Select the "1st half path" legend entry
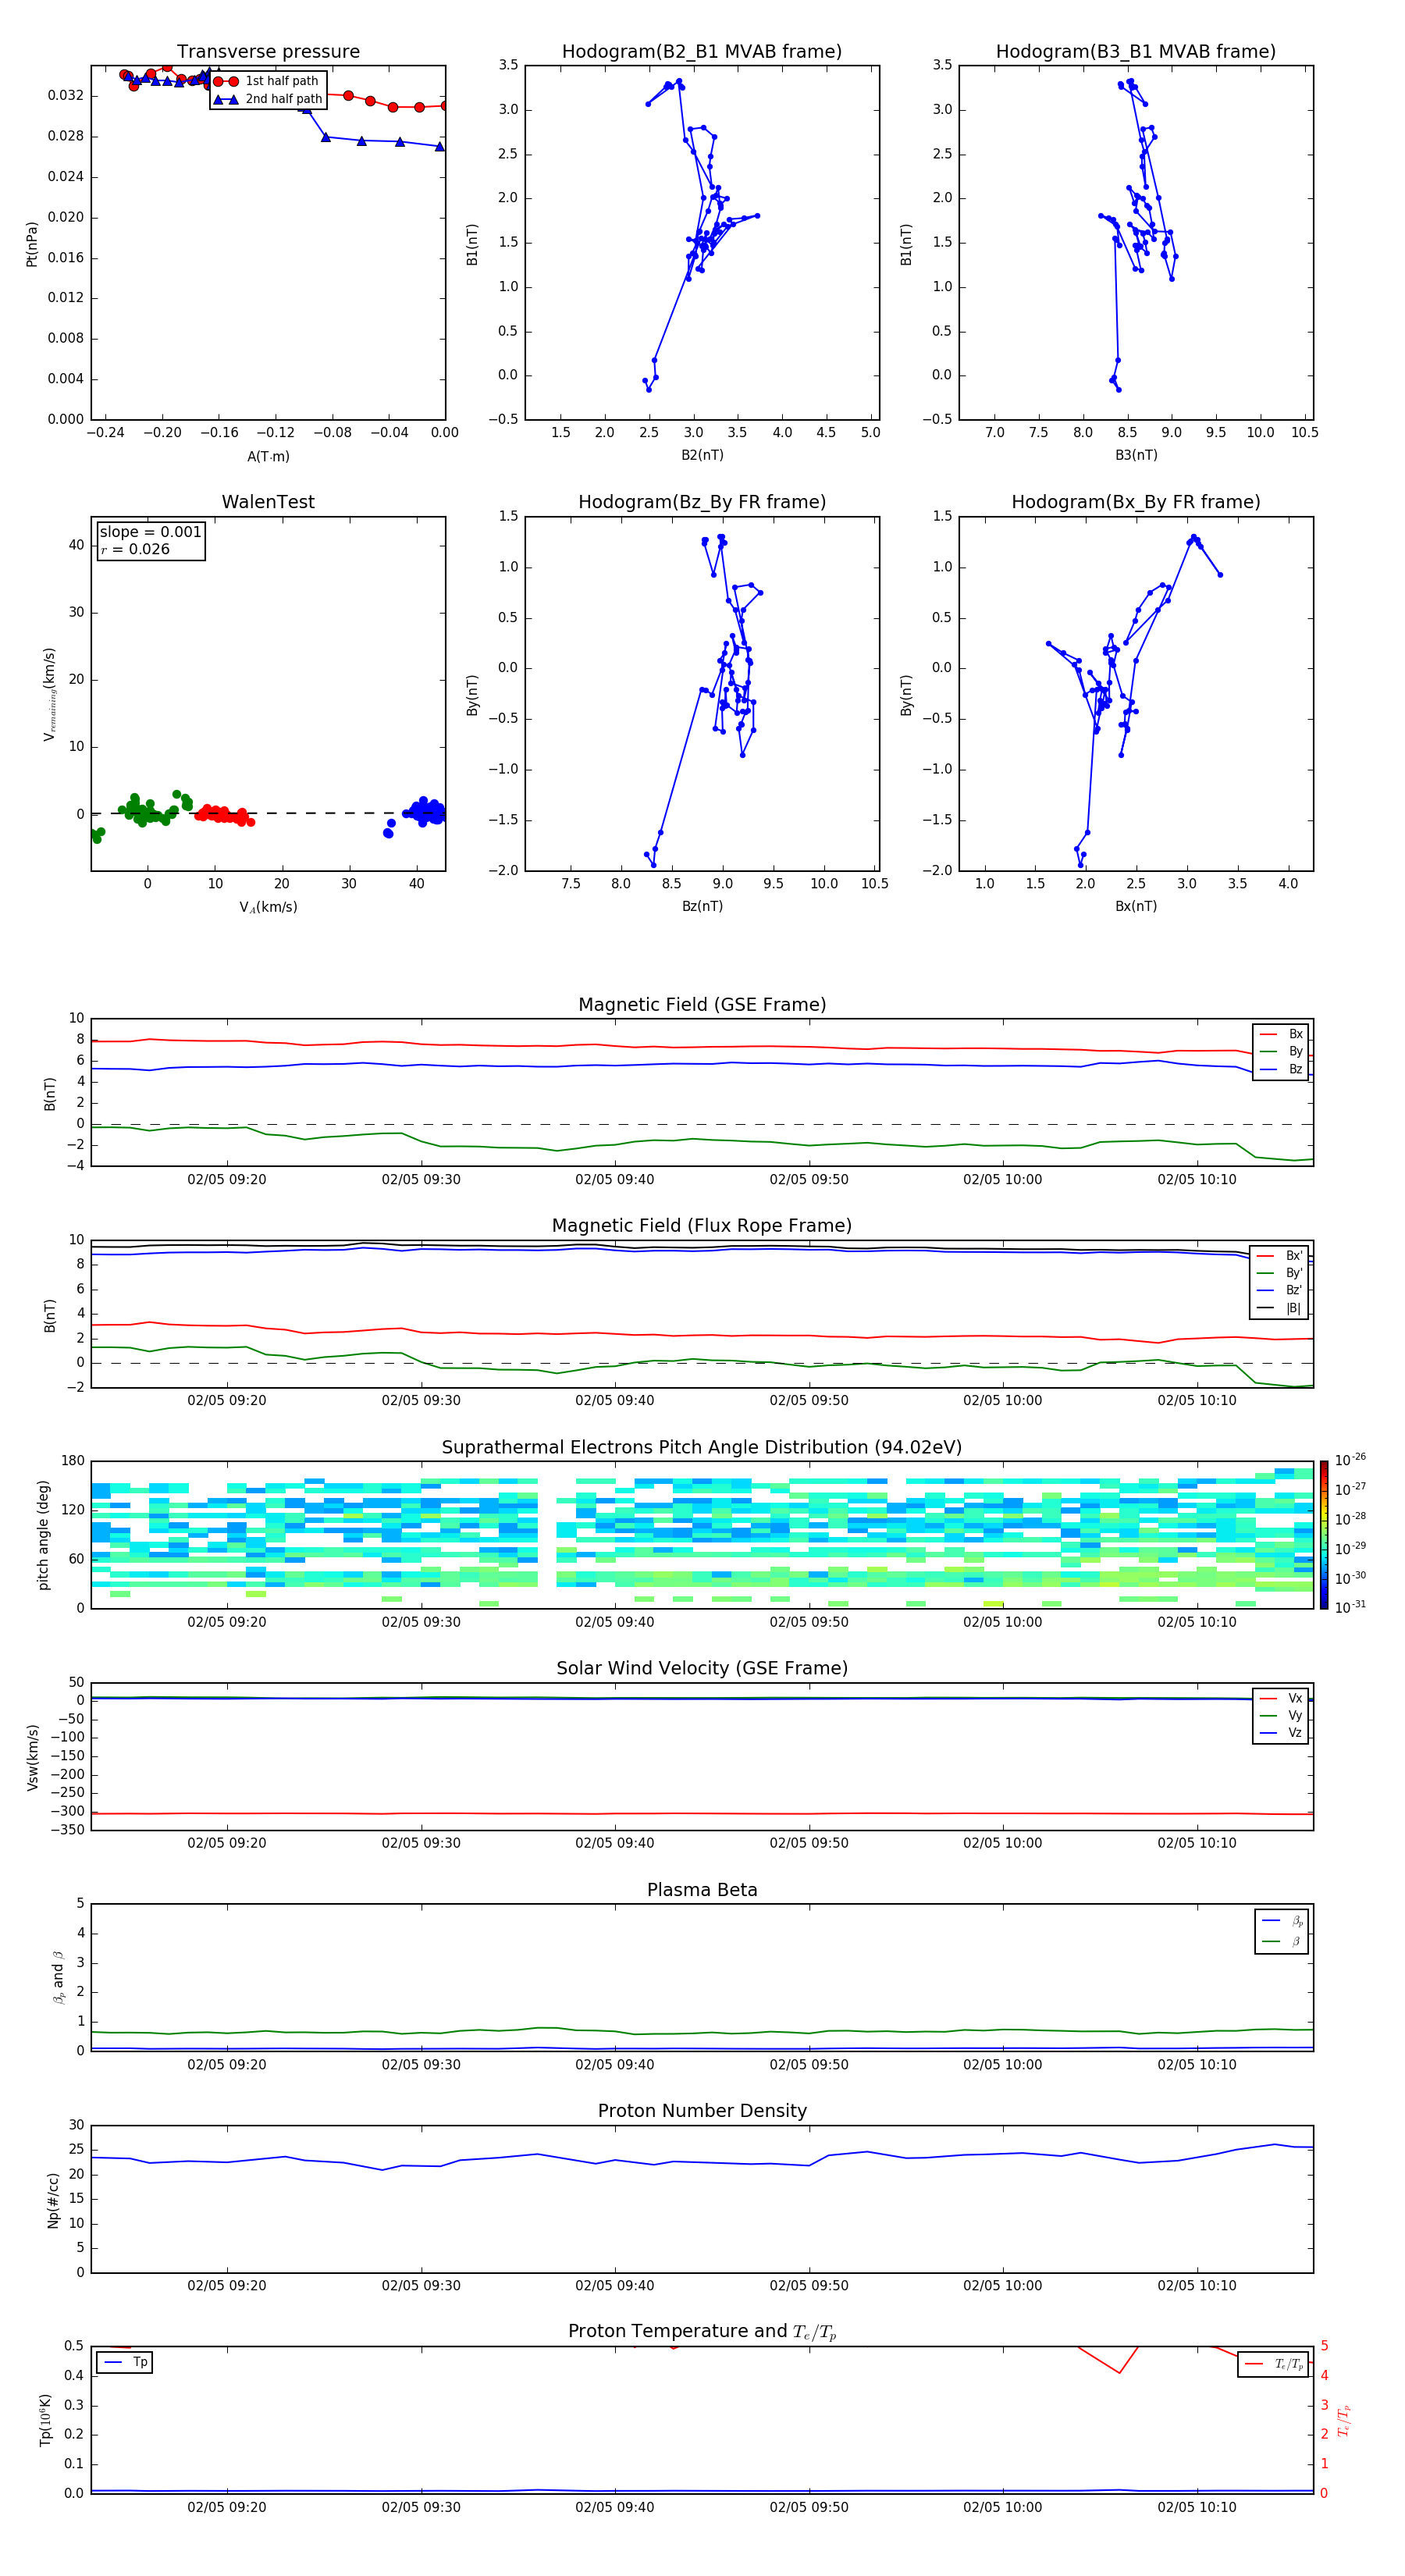Viewport: 1405px width, 2576px height. tap(267, 81)
